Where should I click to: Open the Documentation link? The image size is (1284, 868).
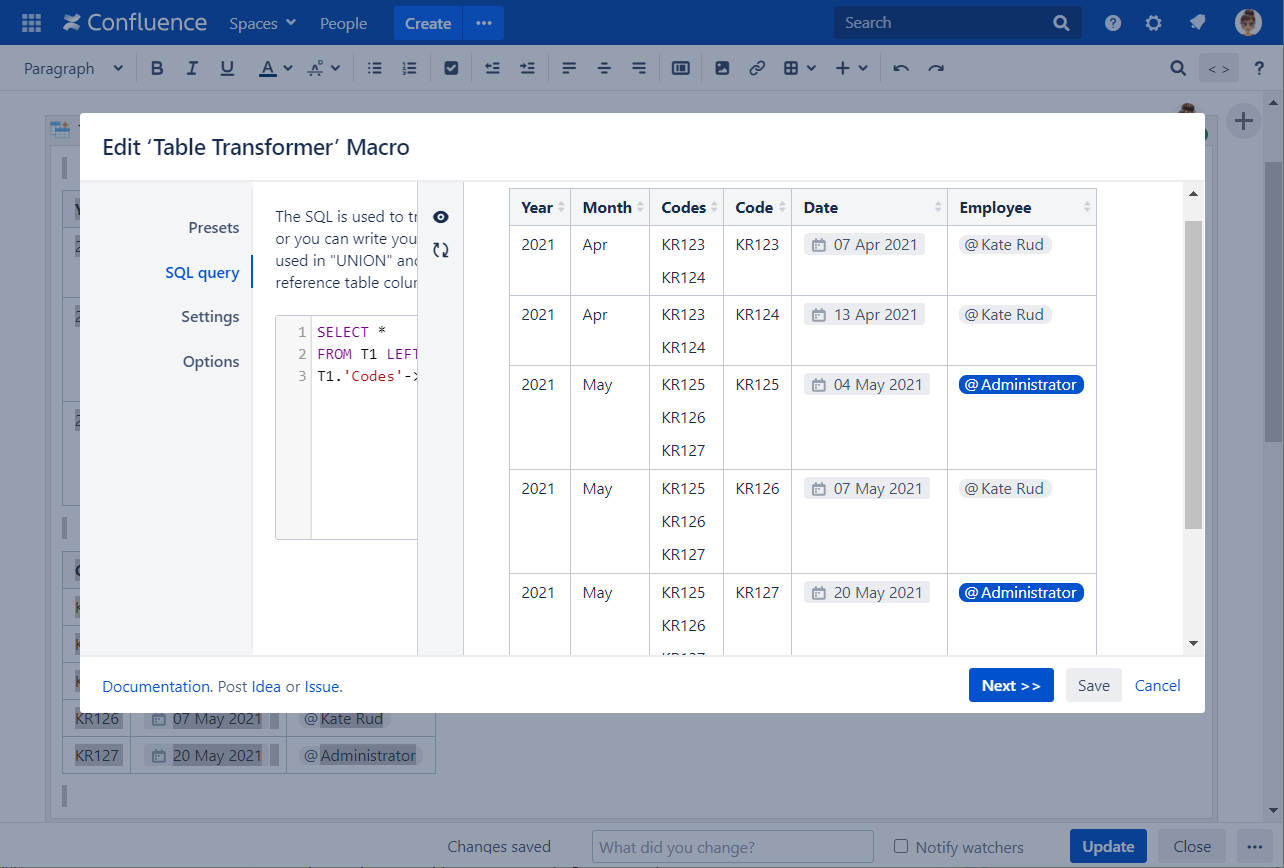(155, 687)
